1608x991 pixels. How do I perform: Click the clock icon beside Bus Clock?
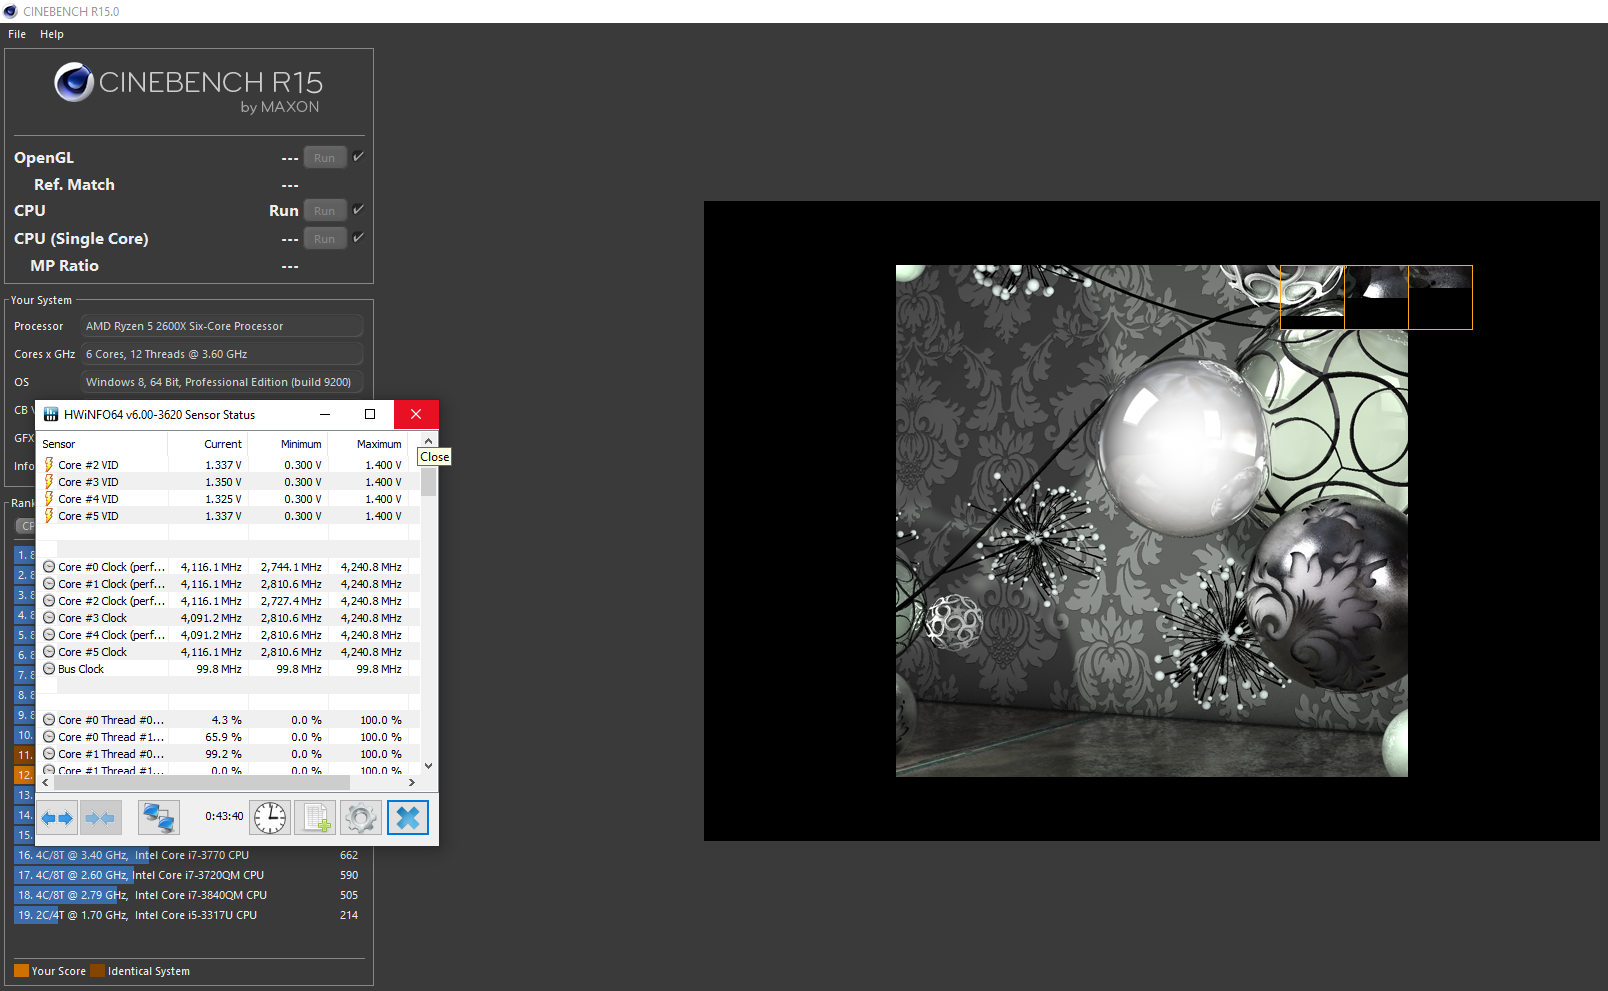(49, 669)
